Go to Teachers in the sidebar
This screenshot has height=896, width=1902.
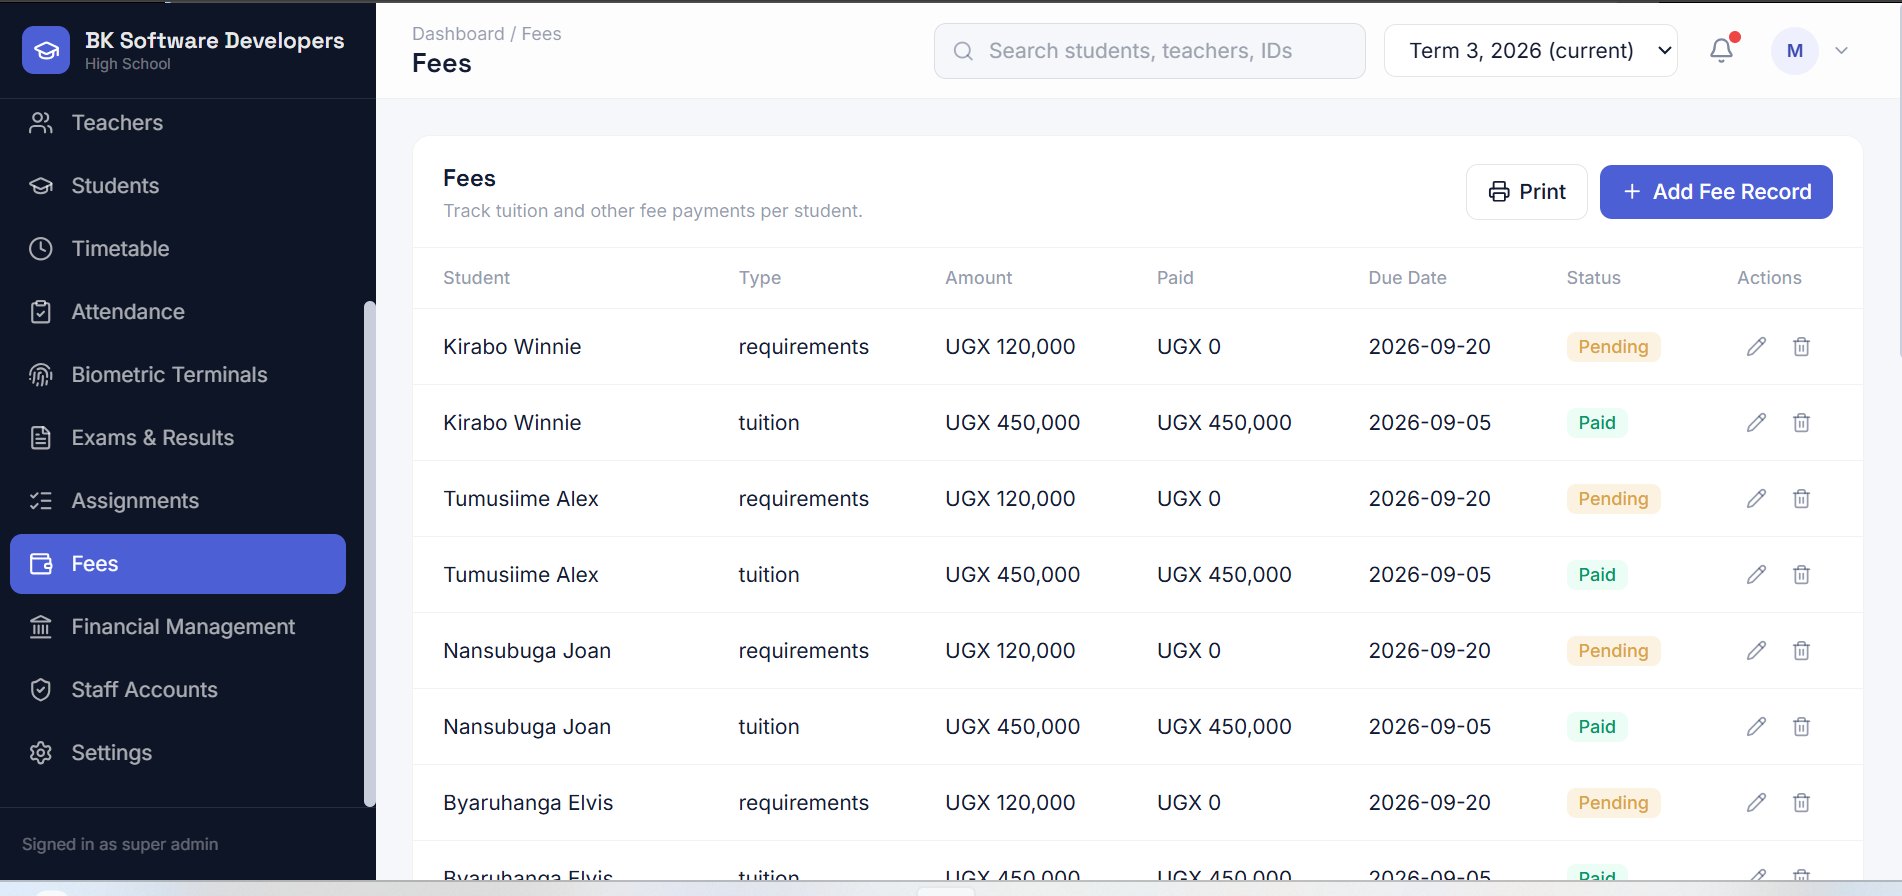coord(178,123)
